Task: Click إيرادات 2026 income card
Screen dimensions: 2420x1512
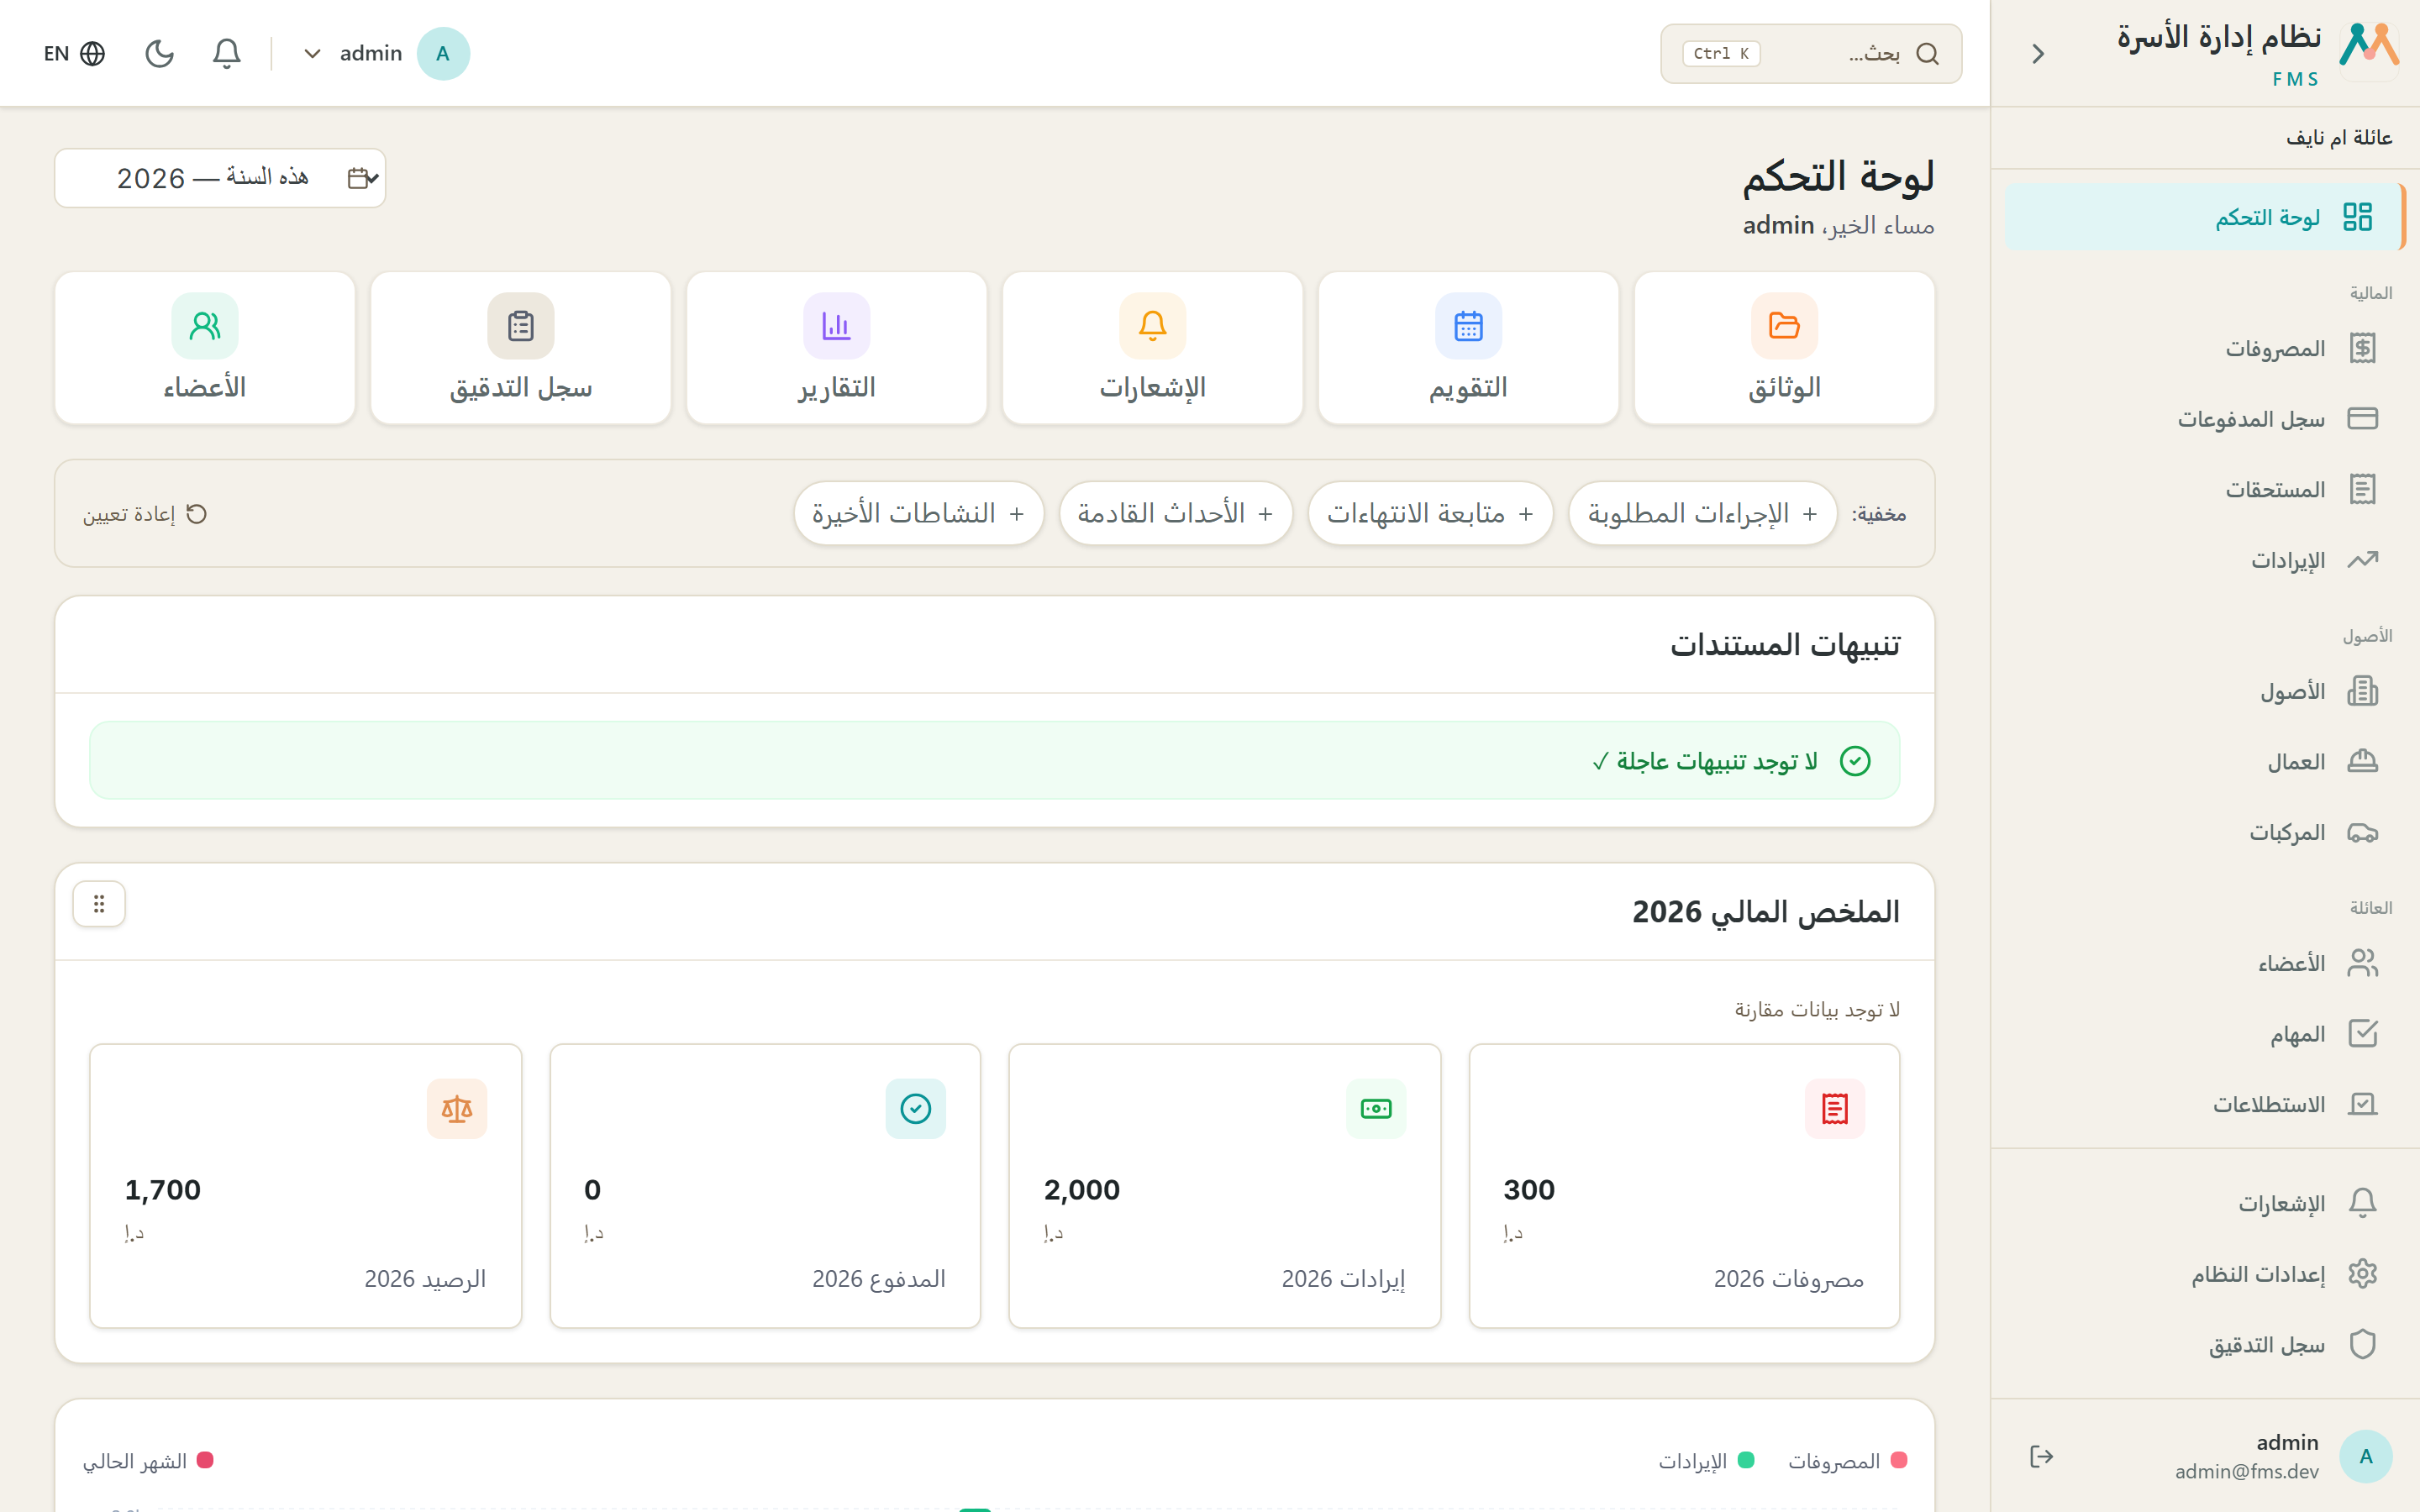Action: (x=1224, y=1186)
